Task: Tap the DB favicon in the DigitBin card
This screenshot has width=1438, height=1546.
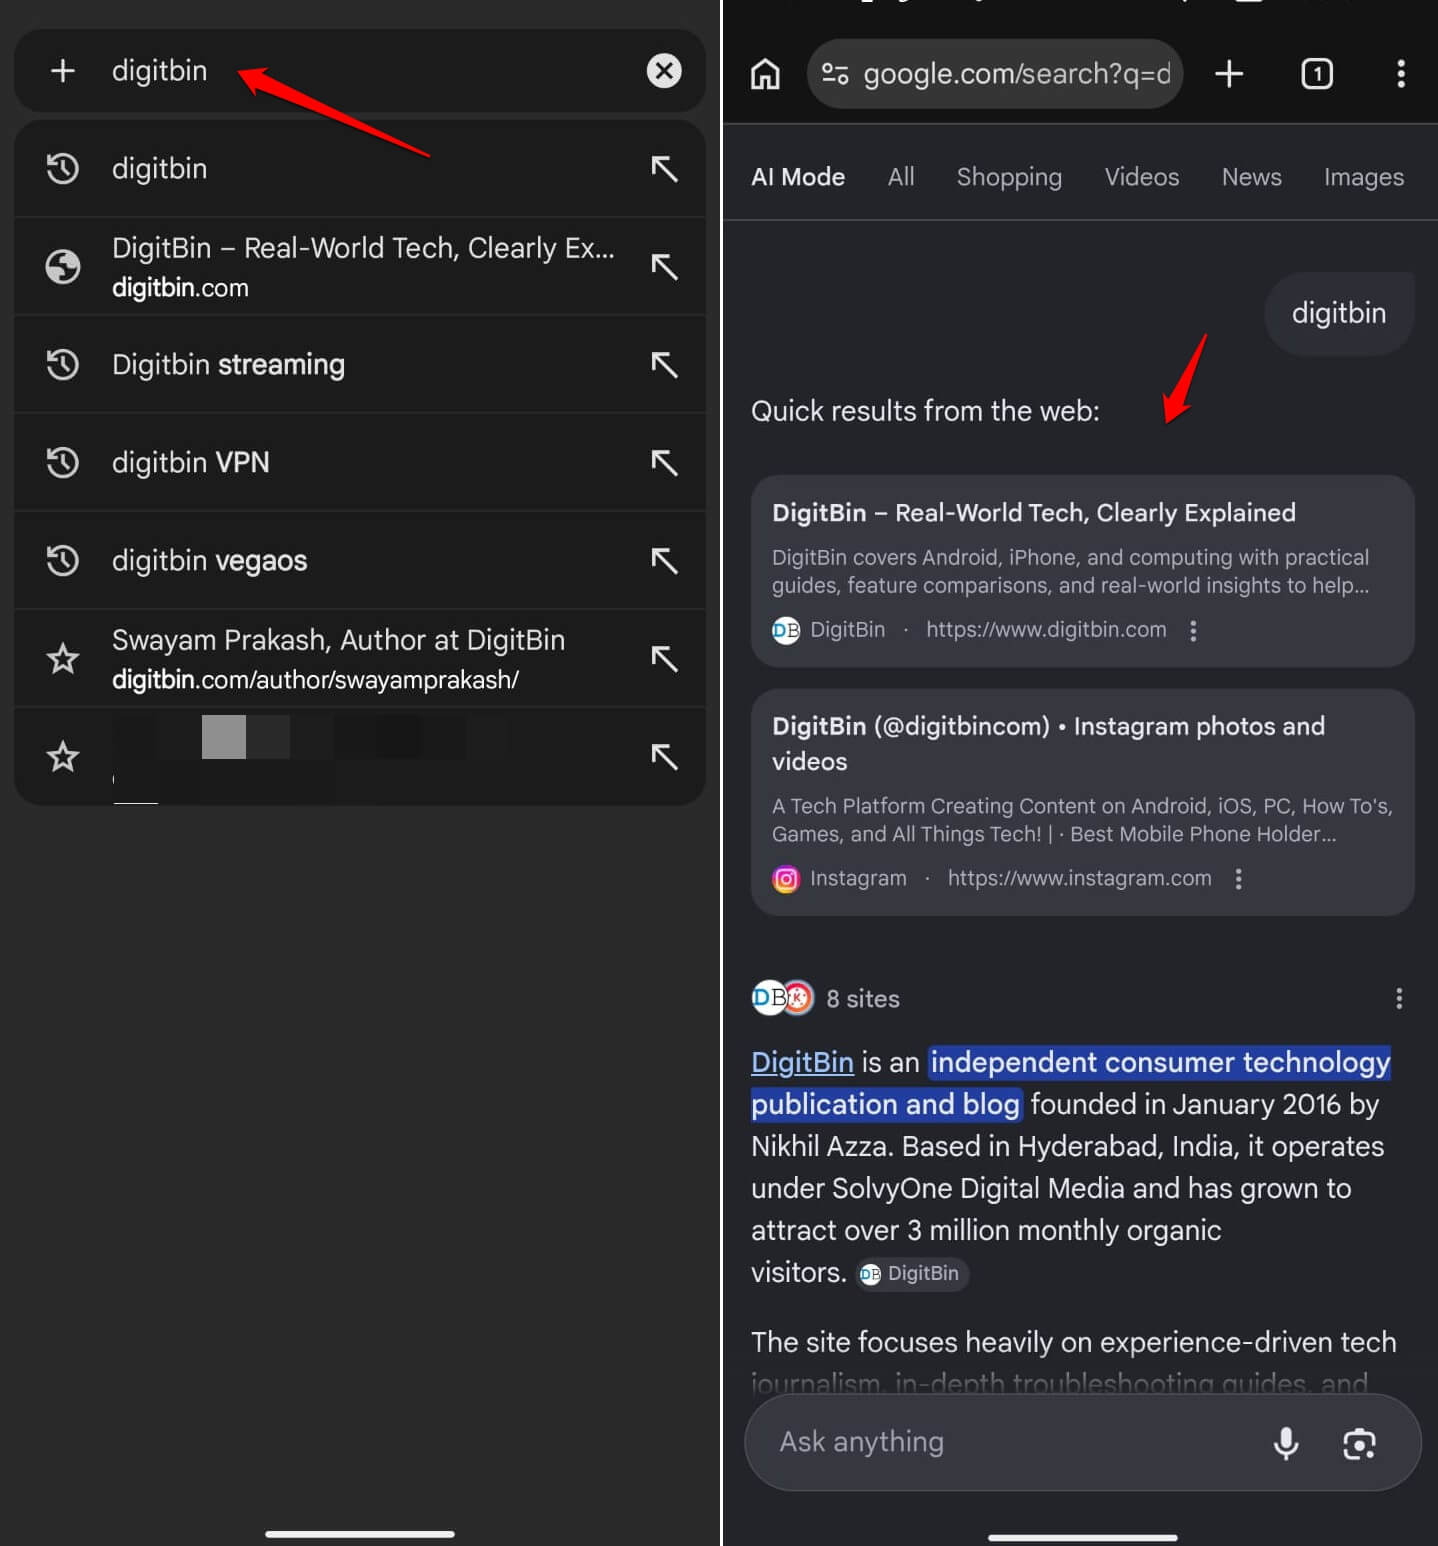Action: pos(786,630)
